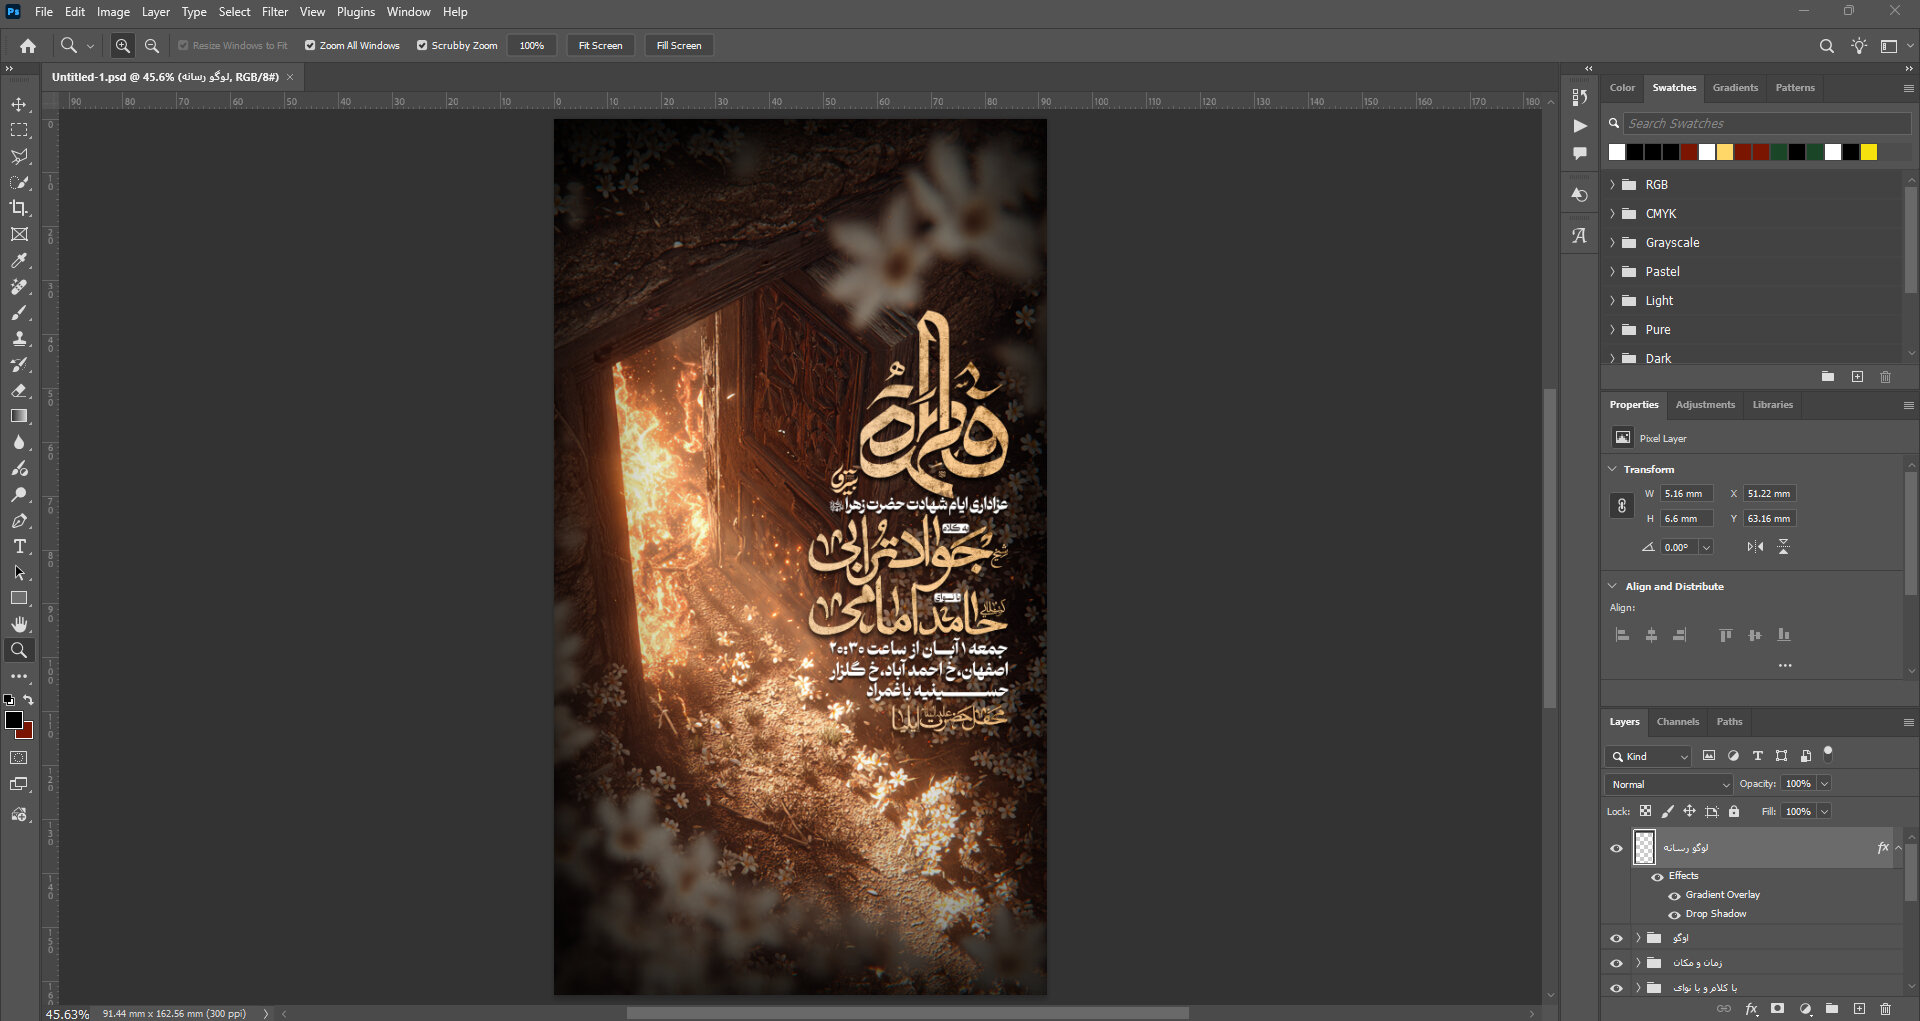This screenshot has width=1920, height=1021.
Task: Select the Move tool
Action: 19,104
